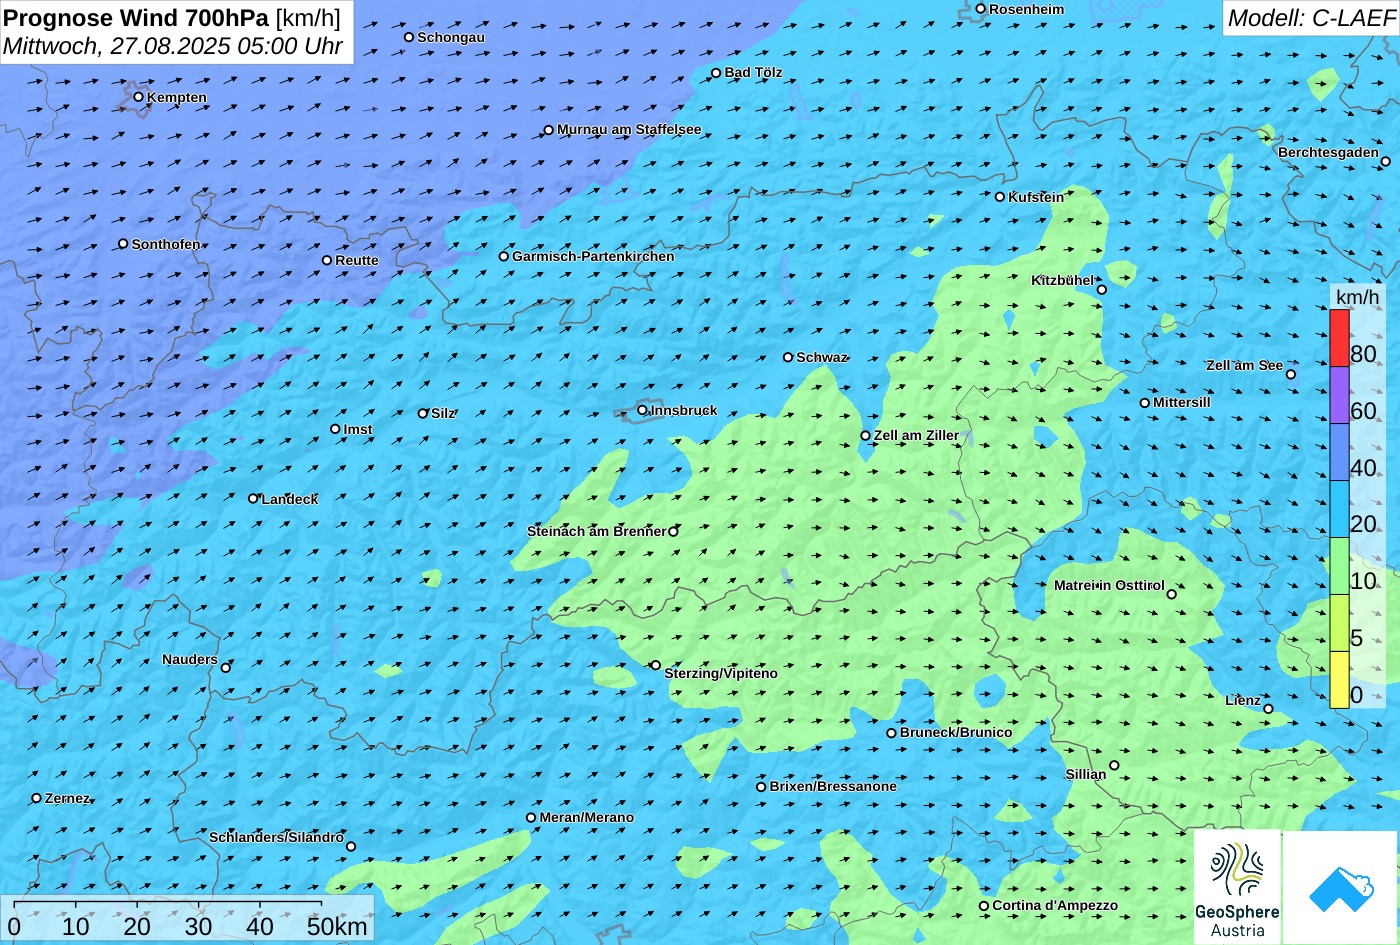Click the Zernez location marker
1400x945 pixels.
coord(37,798)
